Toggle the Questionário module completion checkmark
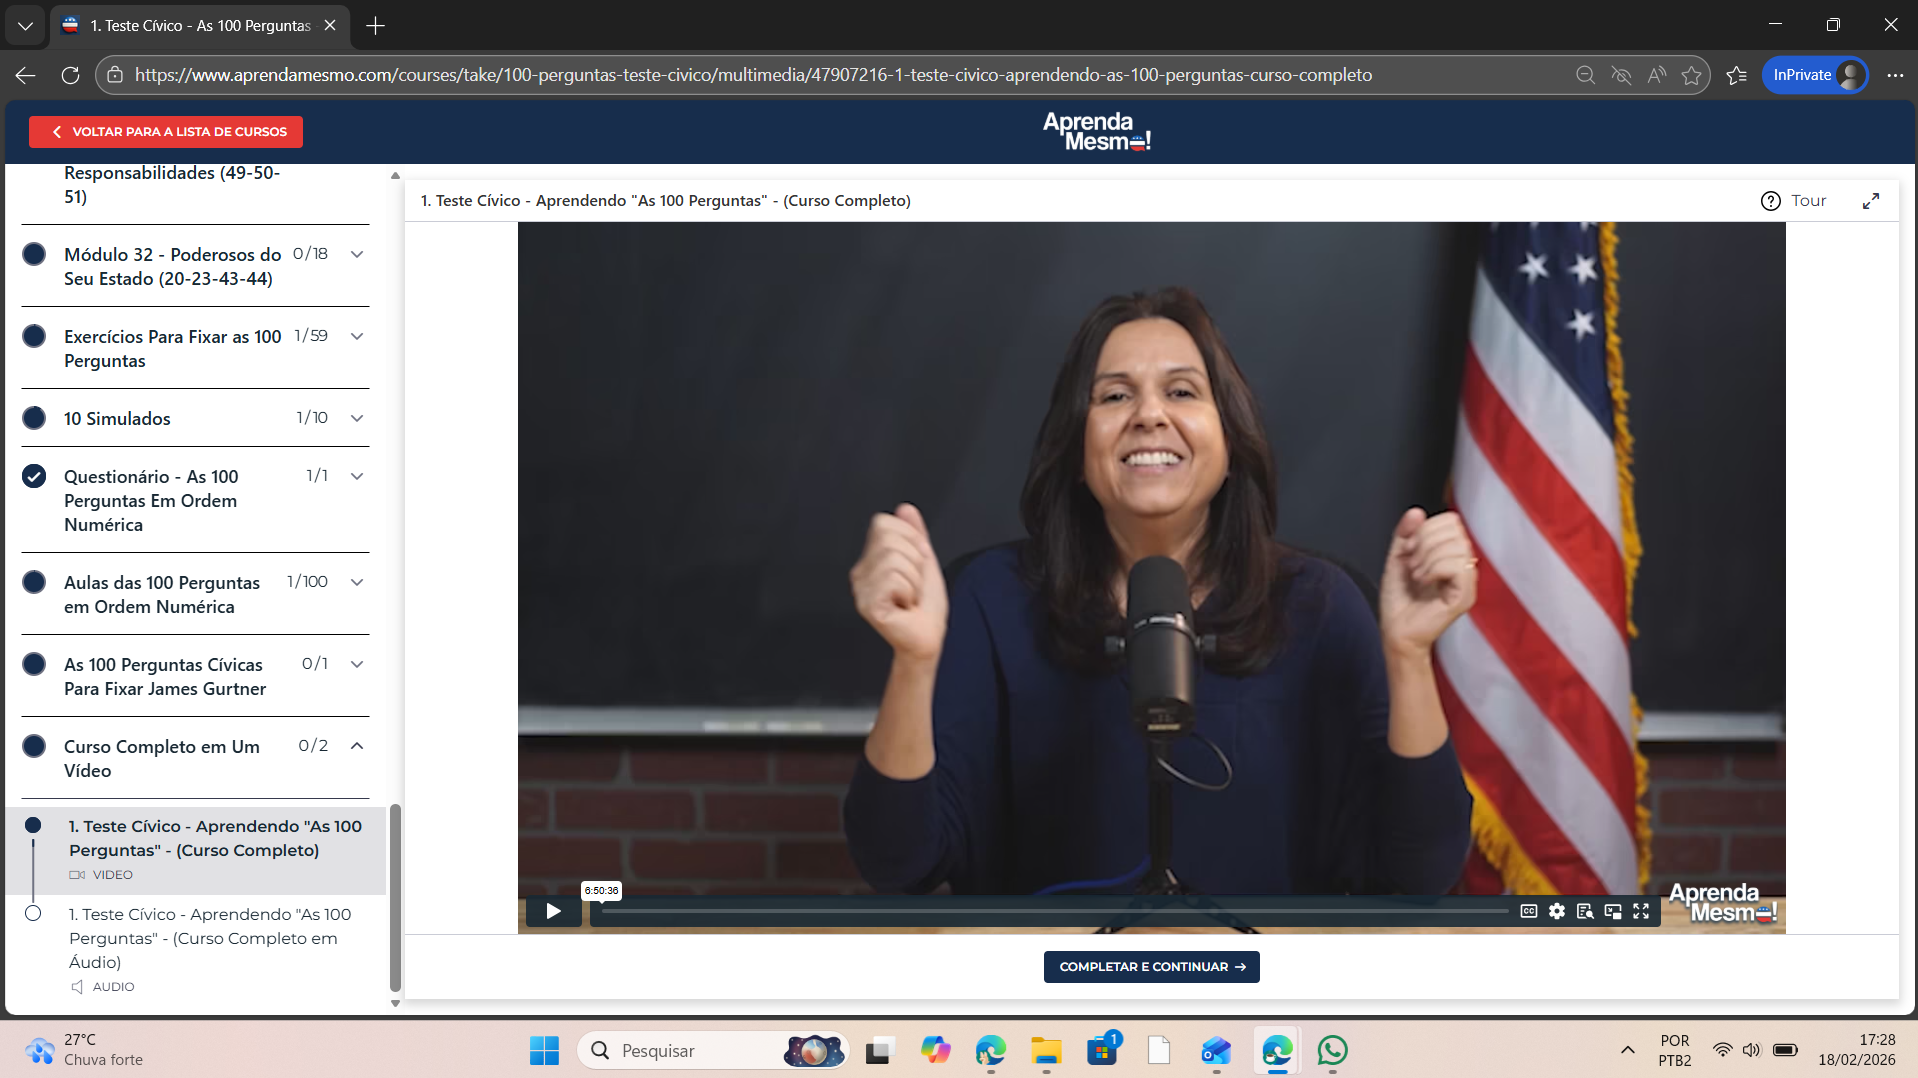 click(34, 476)
